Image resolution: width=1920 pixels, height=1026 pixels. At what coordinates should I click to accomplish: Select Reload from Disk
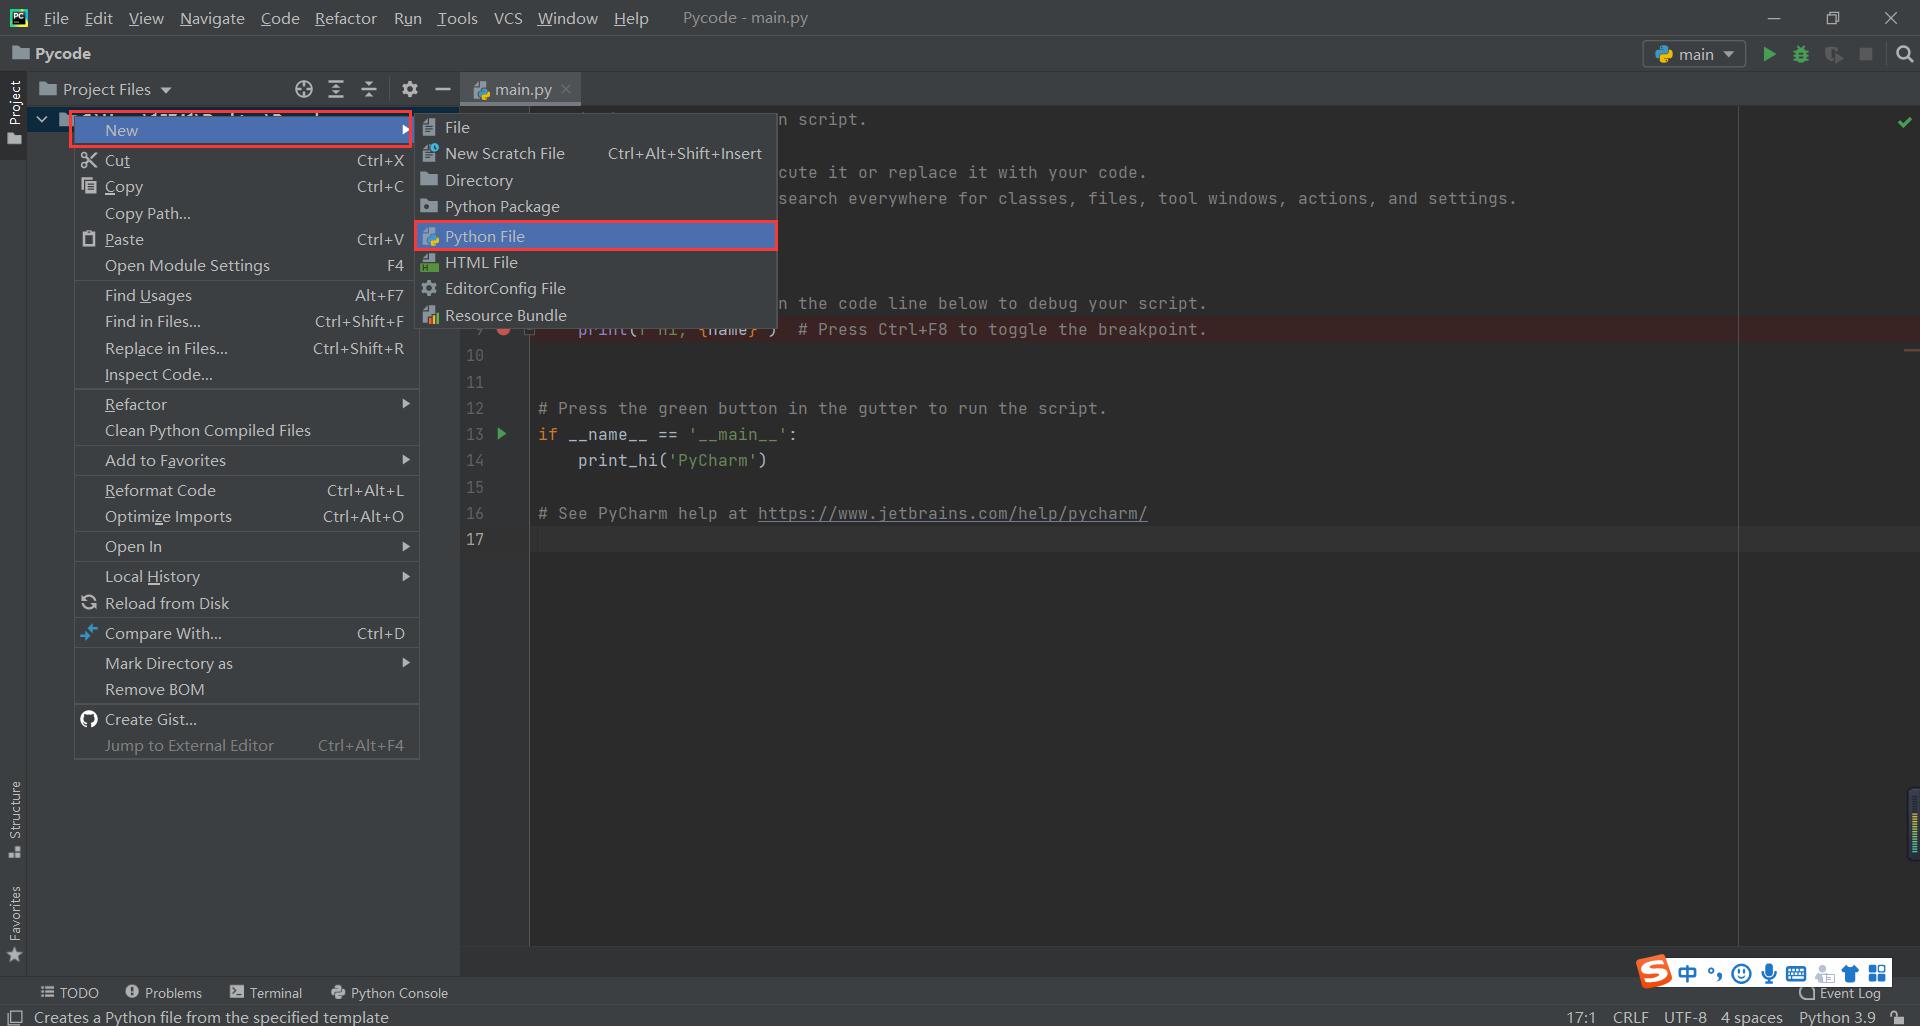[x=246, y=603]
